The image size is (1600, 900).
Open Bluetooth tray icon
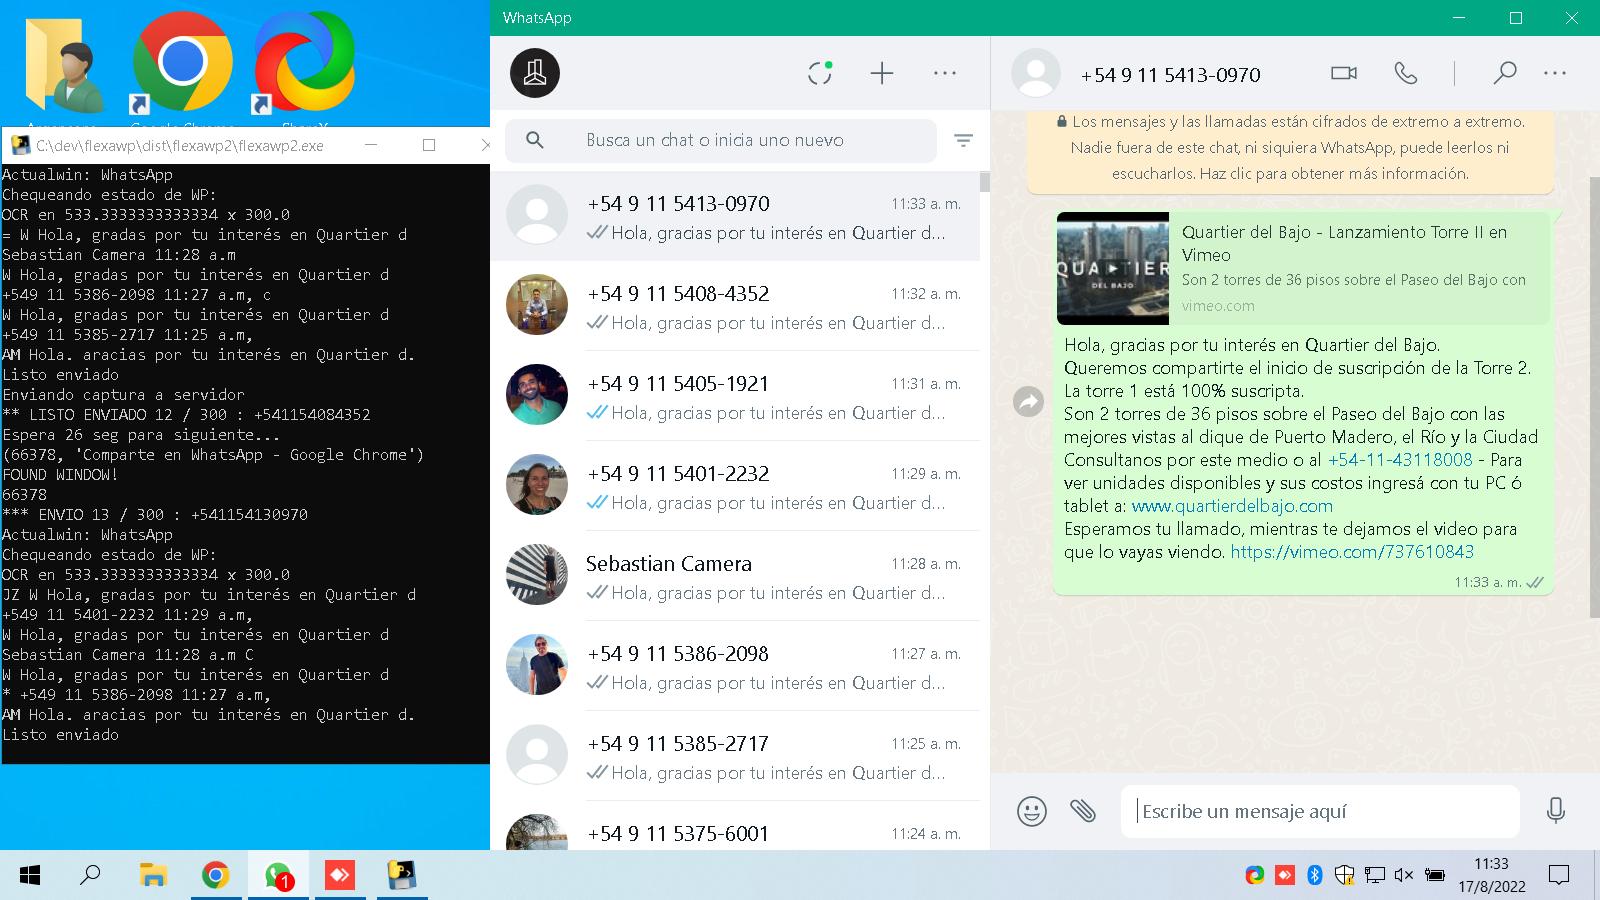1315,876
